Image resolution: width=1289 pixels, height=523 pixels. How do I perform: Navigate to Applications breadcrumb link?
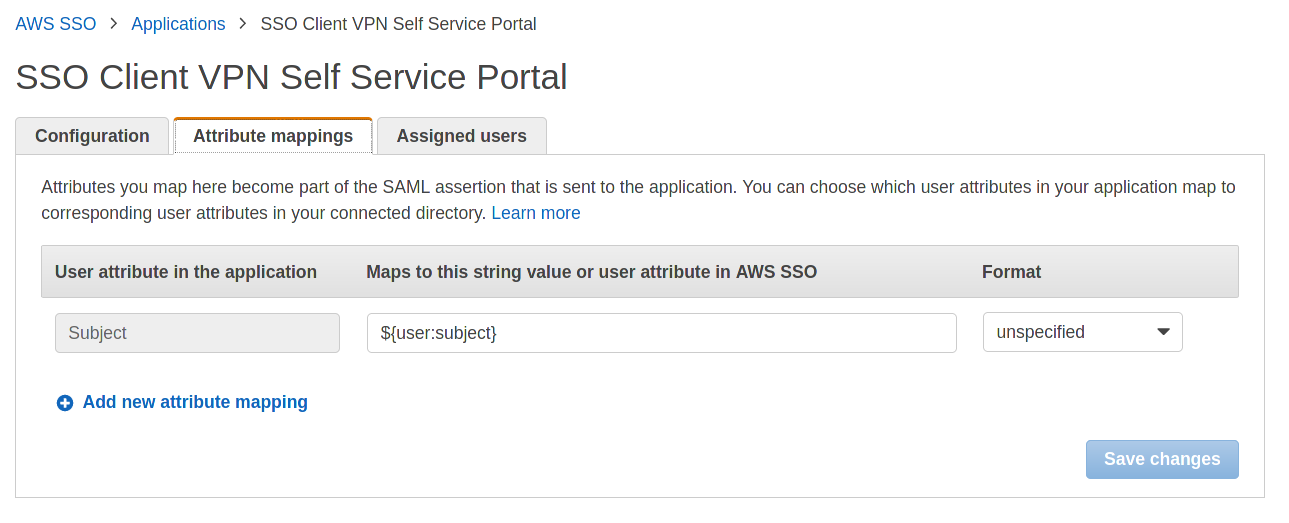pos(178,24)
